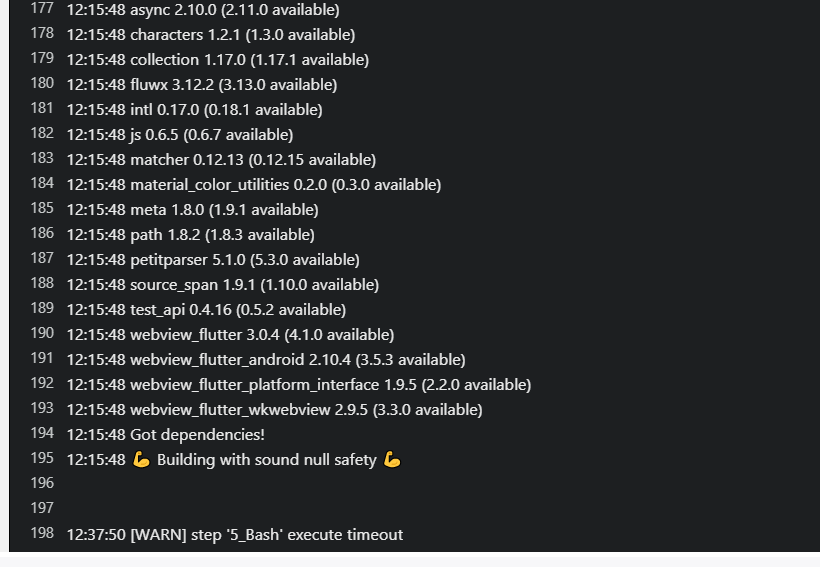820x567 pixels.
Task: Select the meta 1.8.0 log line
Action: point(192,210)
